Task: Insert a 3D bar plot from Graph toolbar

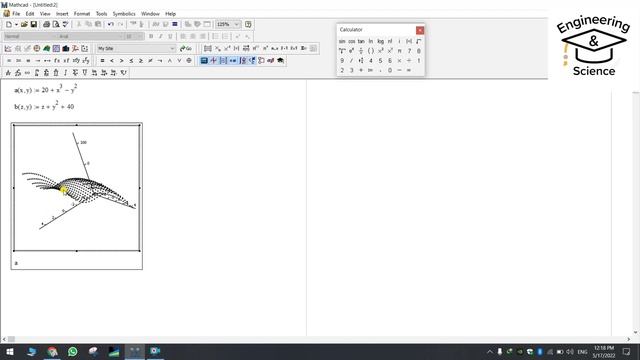Action: point(66,49)
